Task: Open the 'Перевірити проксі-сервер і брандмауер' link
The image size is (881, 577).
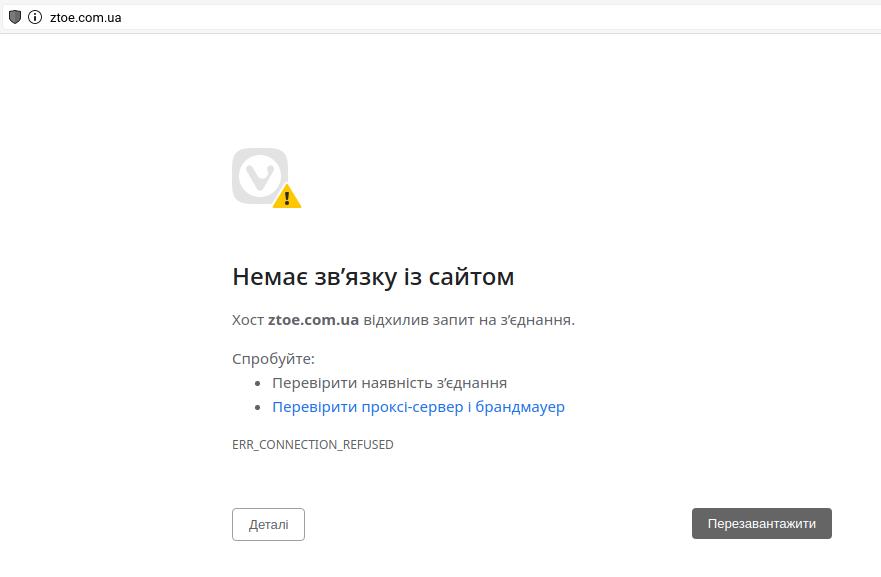Action: [418, 407]
